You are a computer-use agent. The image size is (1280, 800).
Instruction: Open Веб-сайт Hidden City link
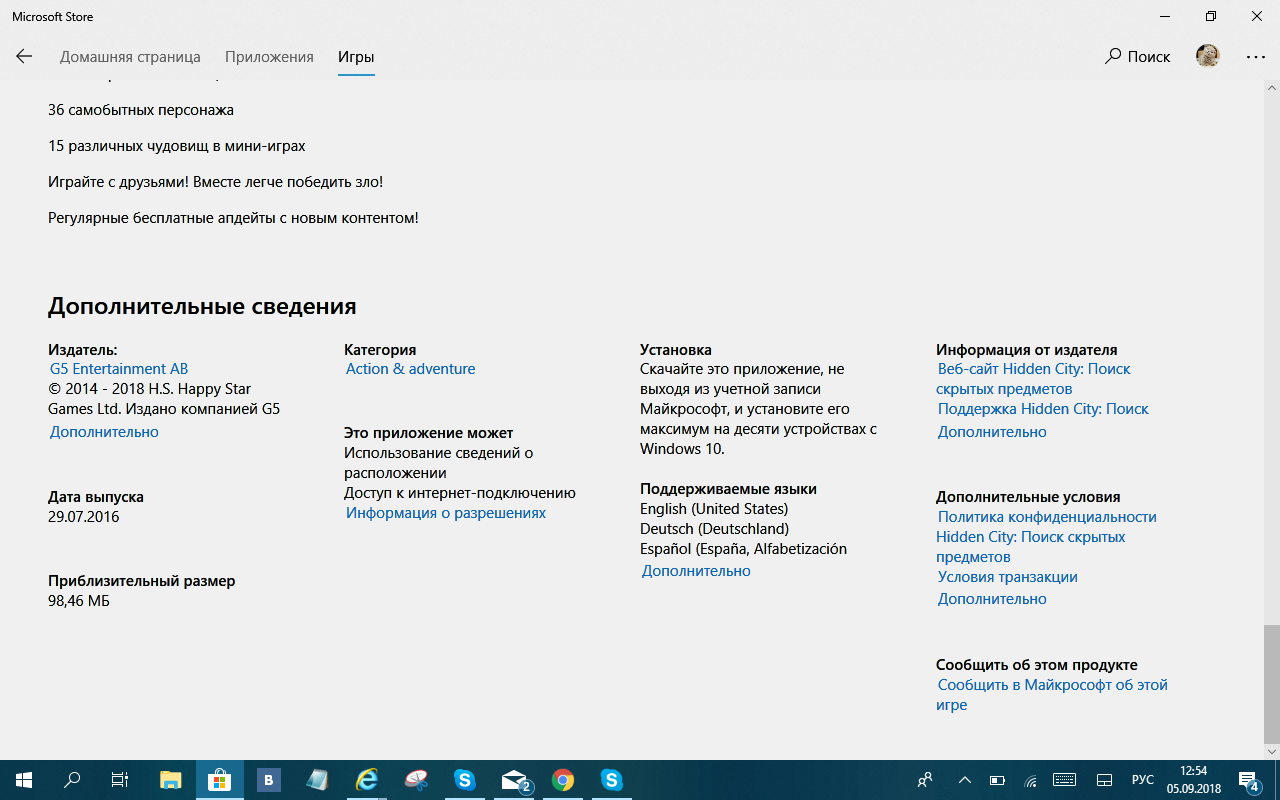tap(1034, 379)
